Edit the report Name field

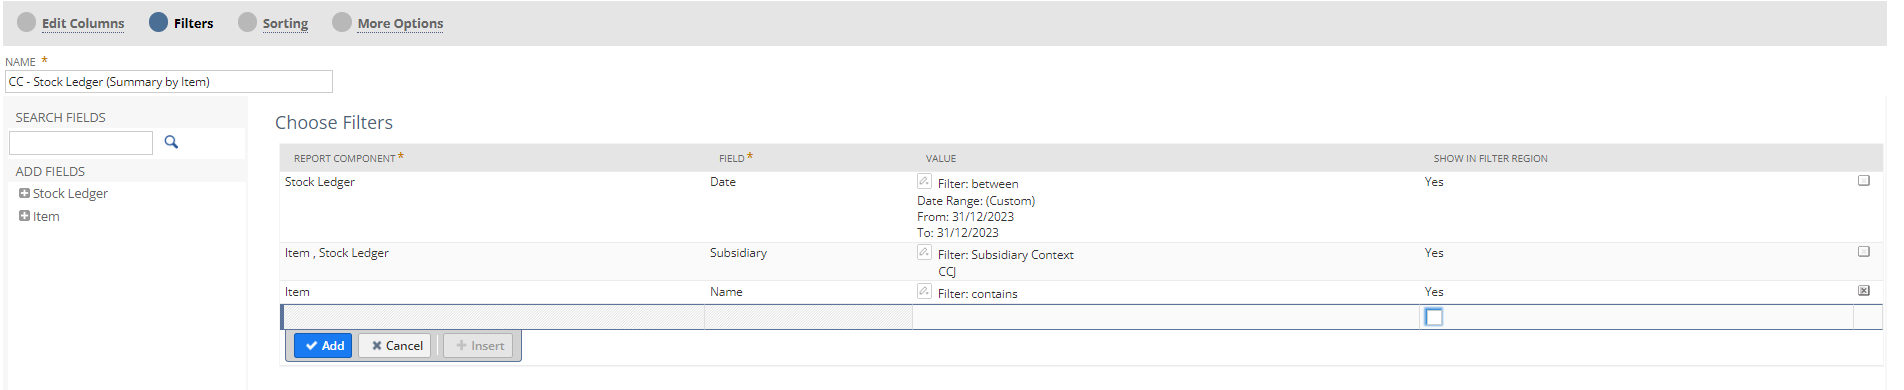pyautogui.click(x=169, y=82)
